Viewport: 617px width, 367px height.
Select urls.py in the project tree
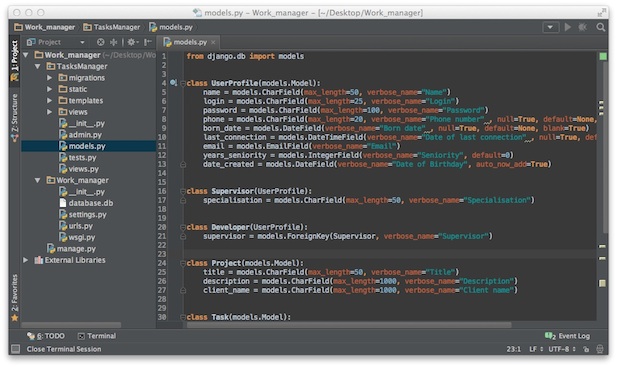tap(76, 226)
